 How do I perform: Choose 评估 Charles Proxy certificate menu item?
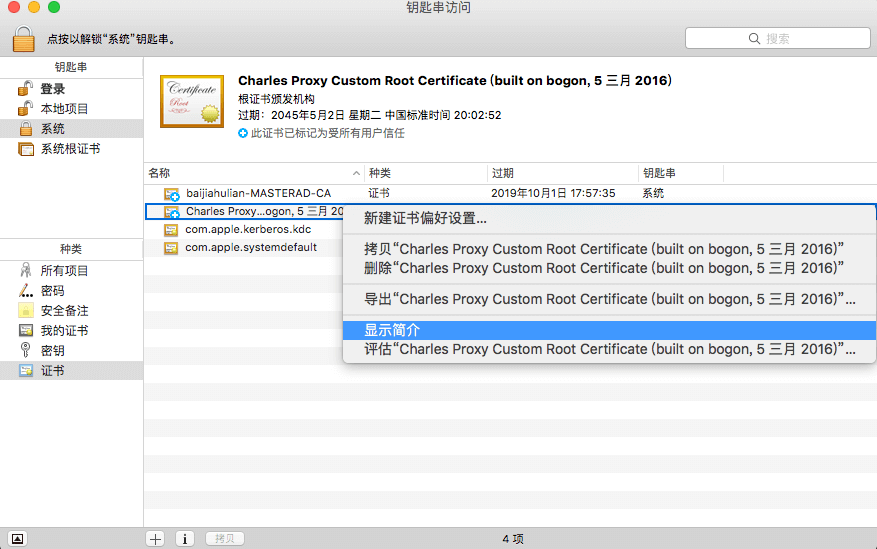pyautogui.click(x=609, y=349)
